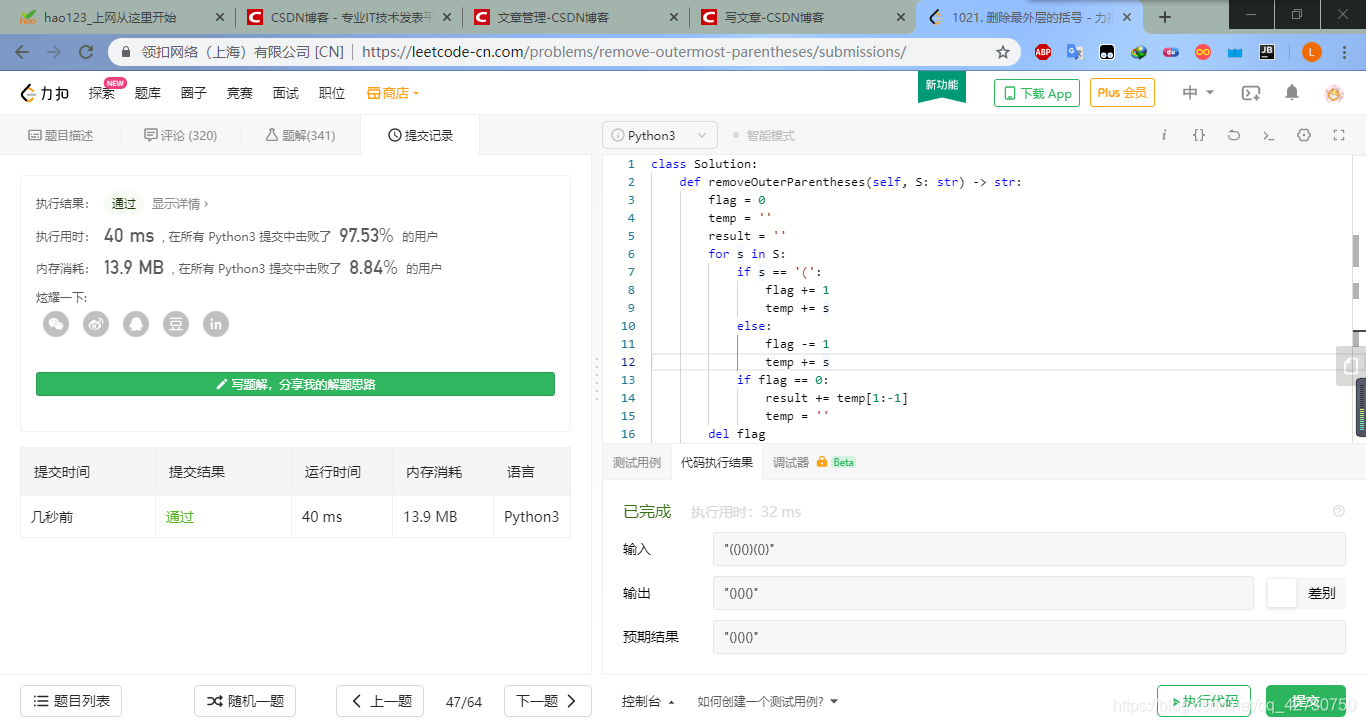Open the user avatar menu
Image resolution: width=1366 pixels, height=724 pixels.
[x=1334, y=93]
